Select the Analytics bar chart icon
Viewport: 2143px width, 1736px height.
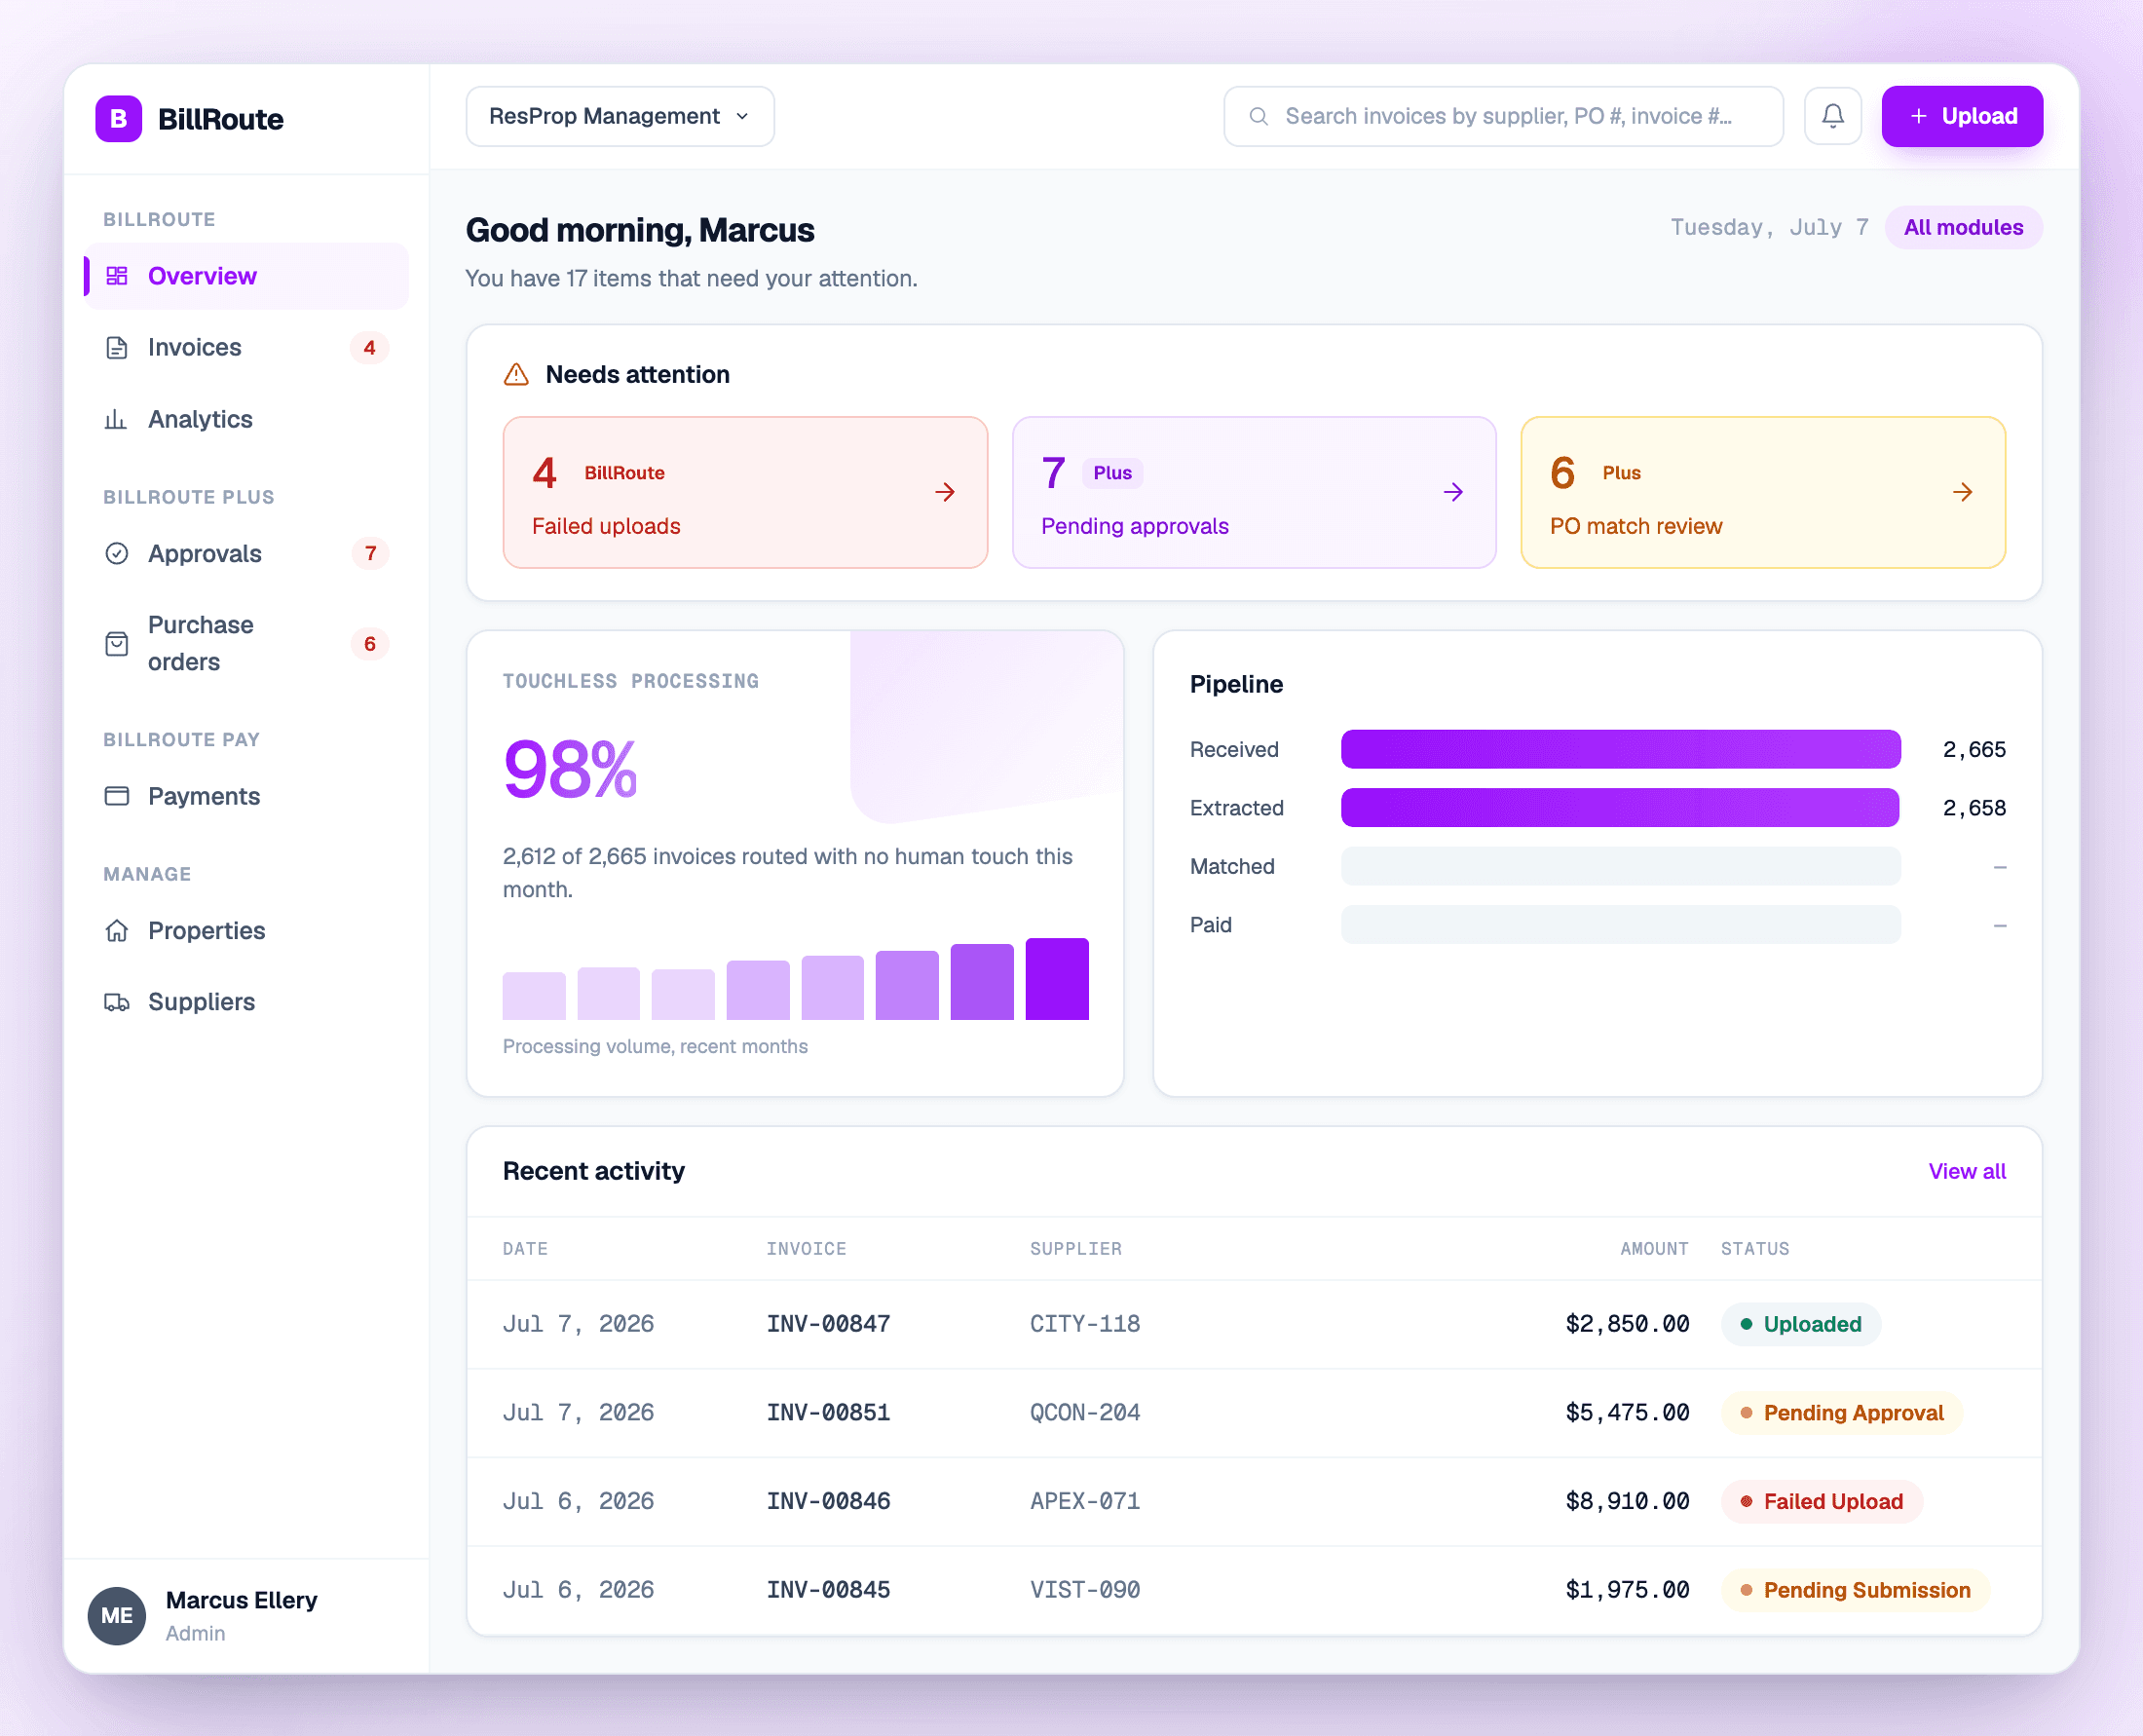[116, 419]
